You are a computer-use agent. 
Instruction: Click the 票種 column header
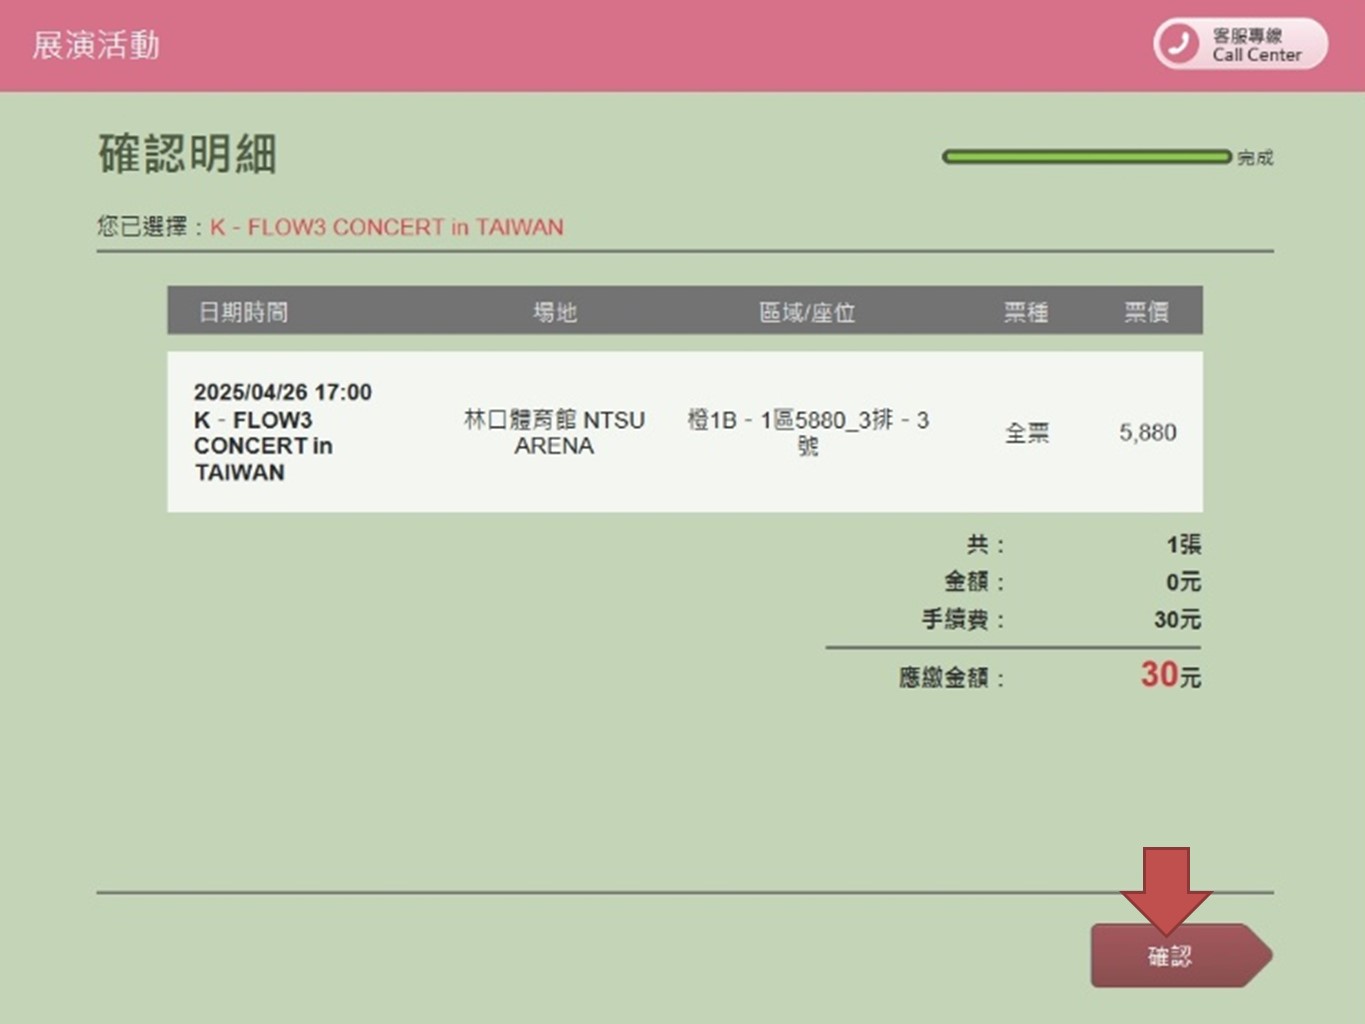tap(1026, 312)
